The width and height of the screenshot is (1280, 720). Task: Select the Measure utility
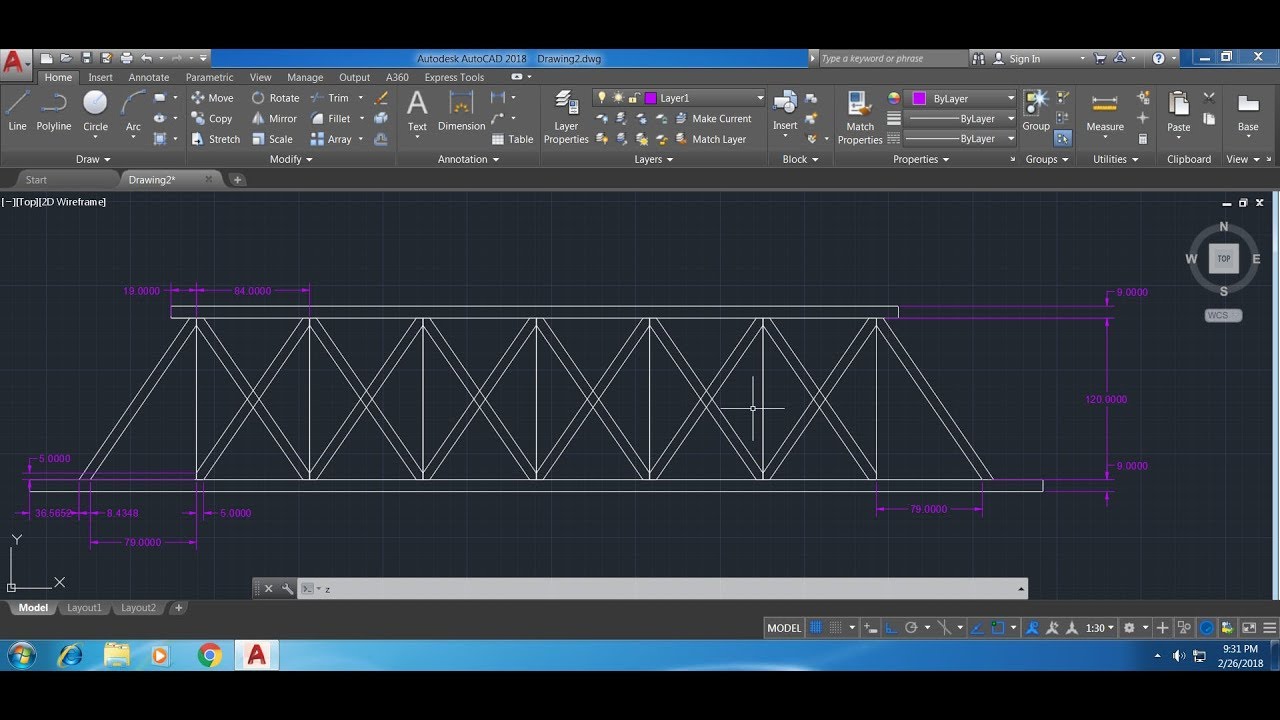[1105, 112]
